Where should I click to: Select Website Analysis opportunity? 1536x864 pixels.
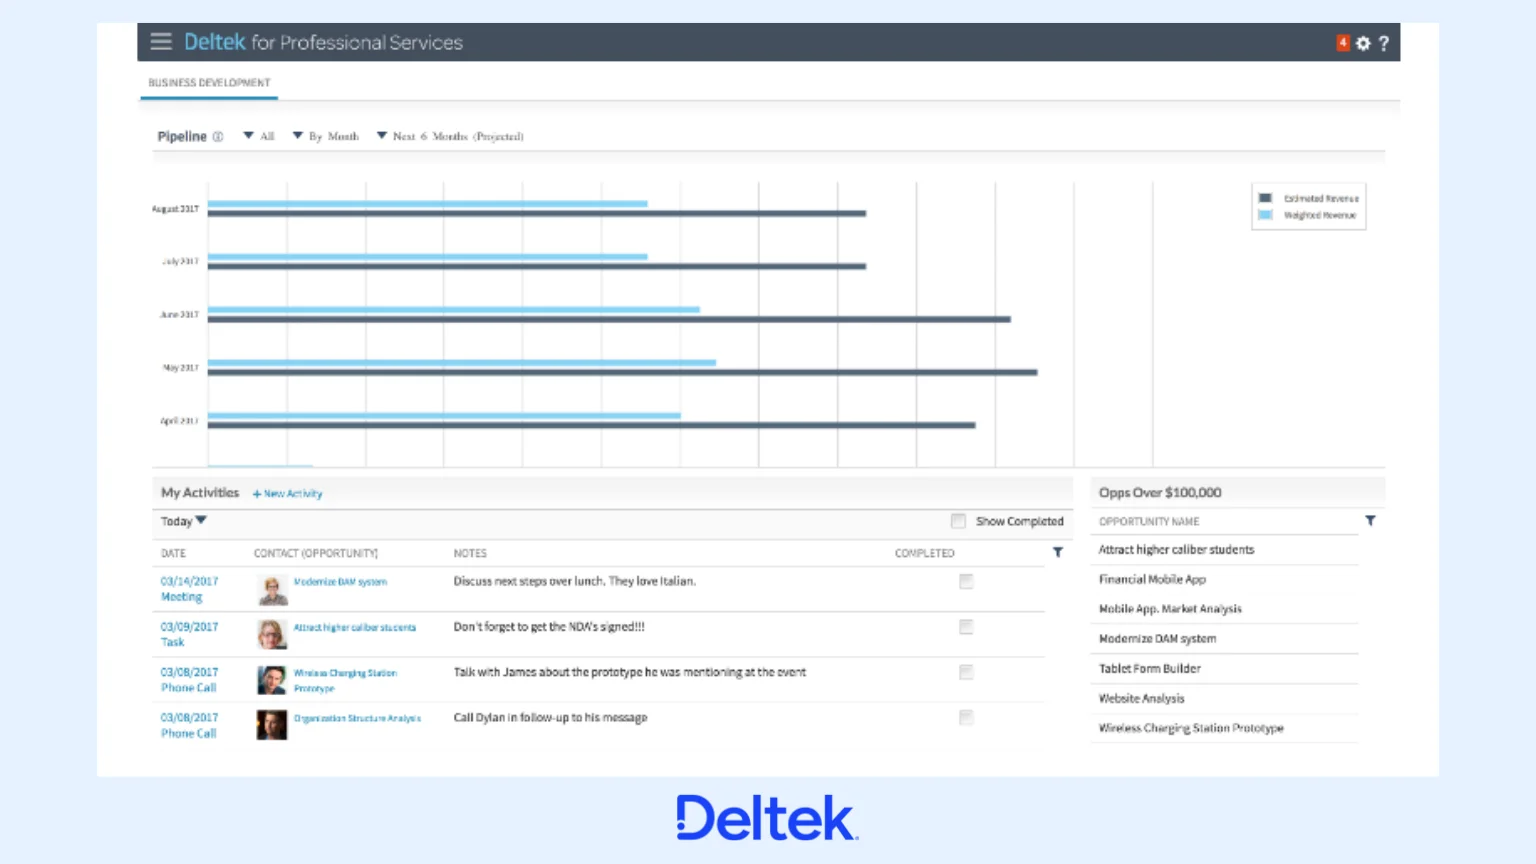pos(1141,699)
